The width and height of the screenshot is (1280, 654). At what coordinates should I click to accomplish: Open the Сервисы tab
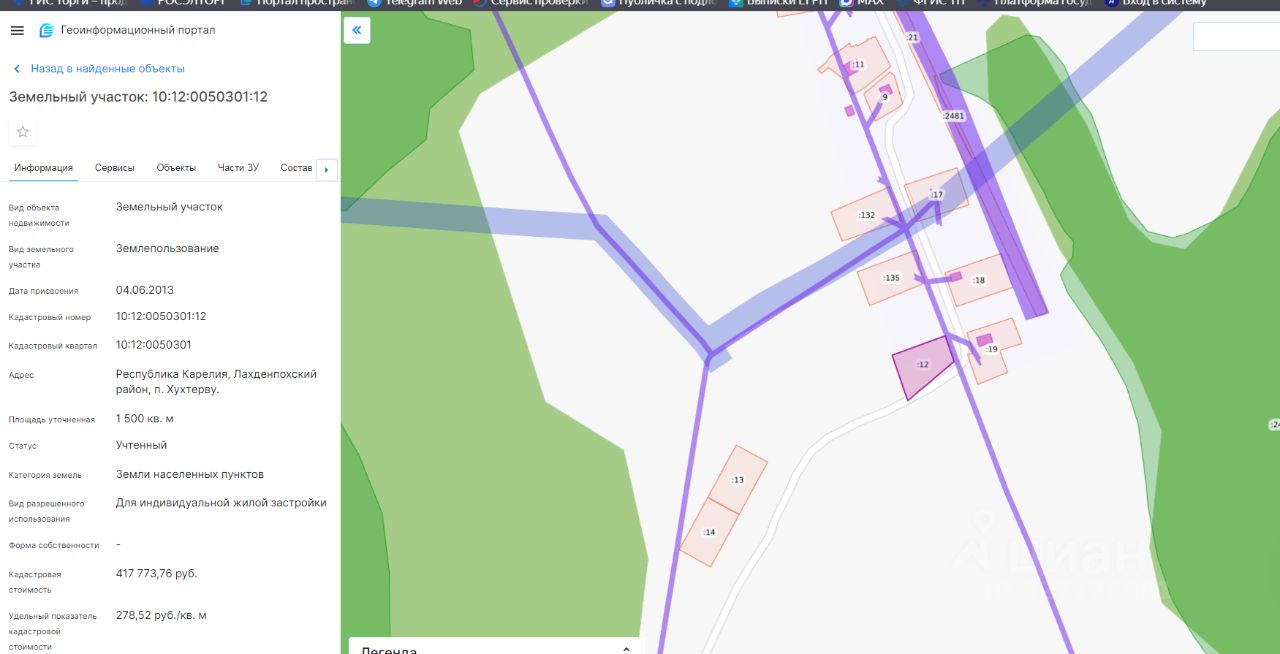[x=115, y=167]
